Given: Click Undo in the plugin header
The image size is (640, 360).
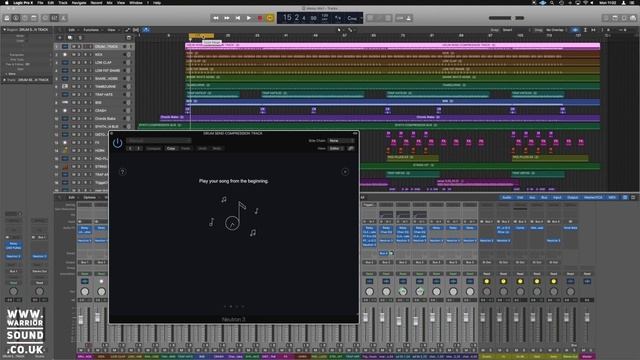Looking at the screenshot, I should [202, 149].
